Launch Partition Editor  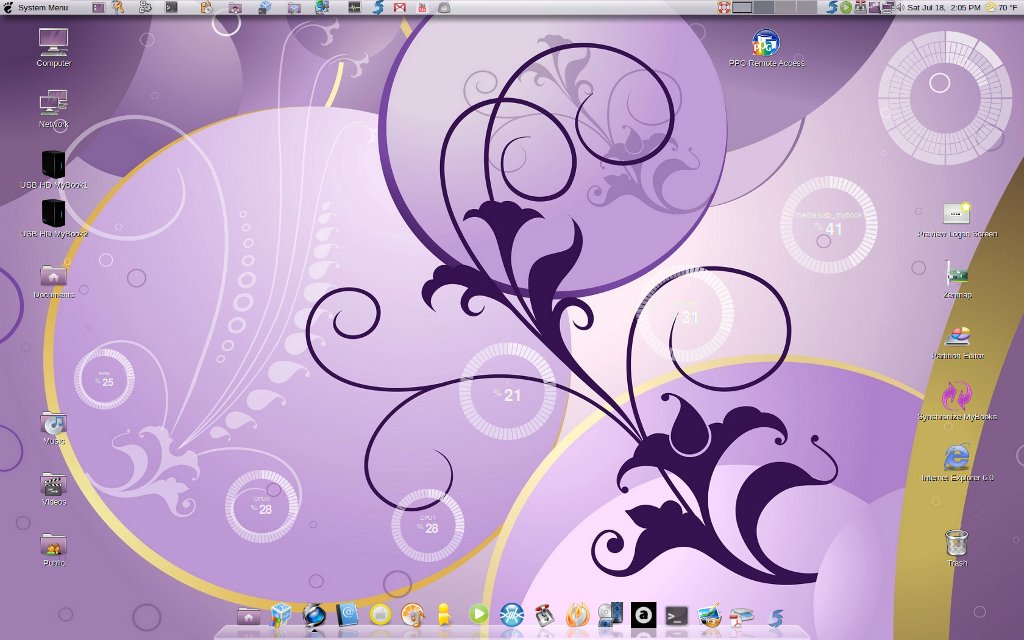pyautogui.click(x=957, y=342)
